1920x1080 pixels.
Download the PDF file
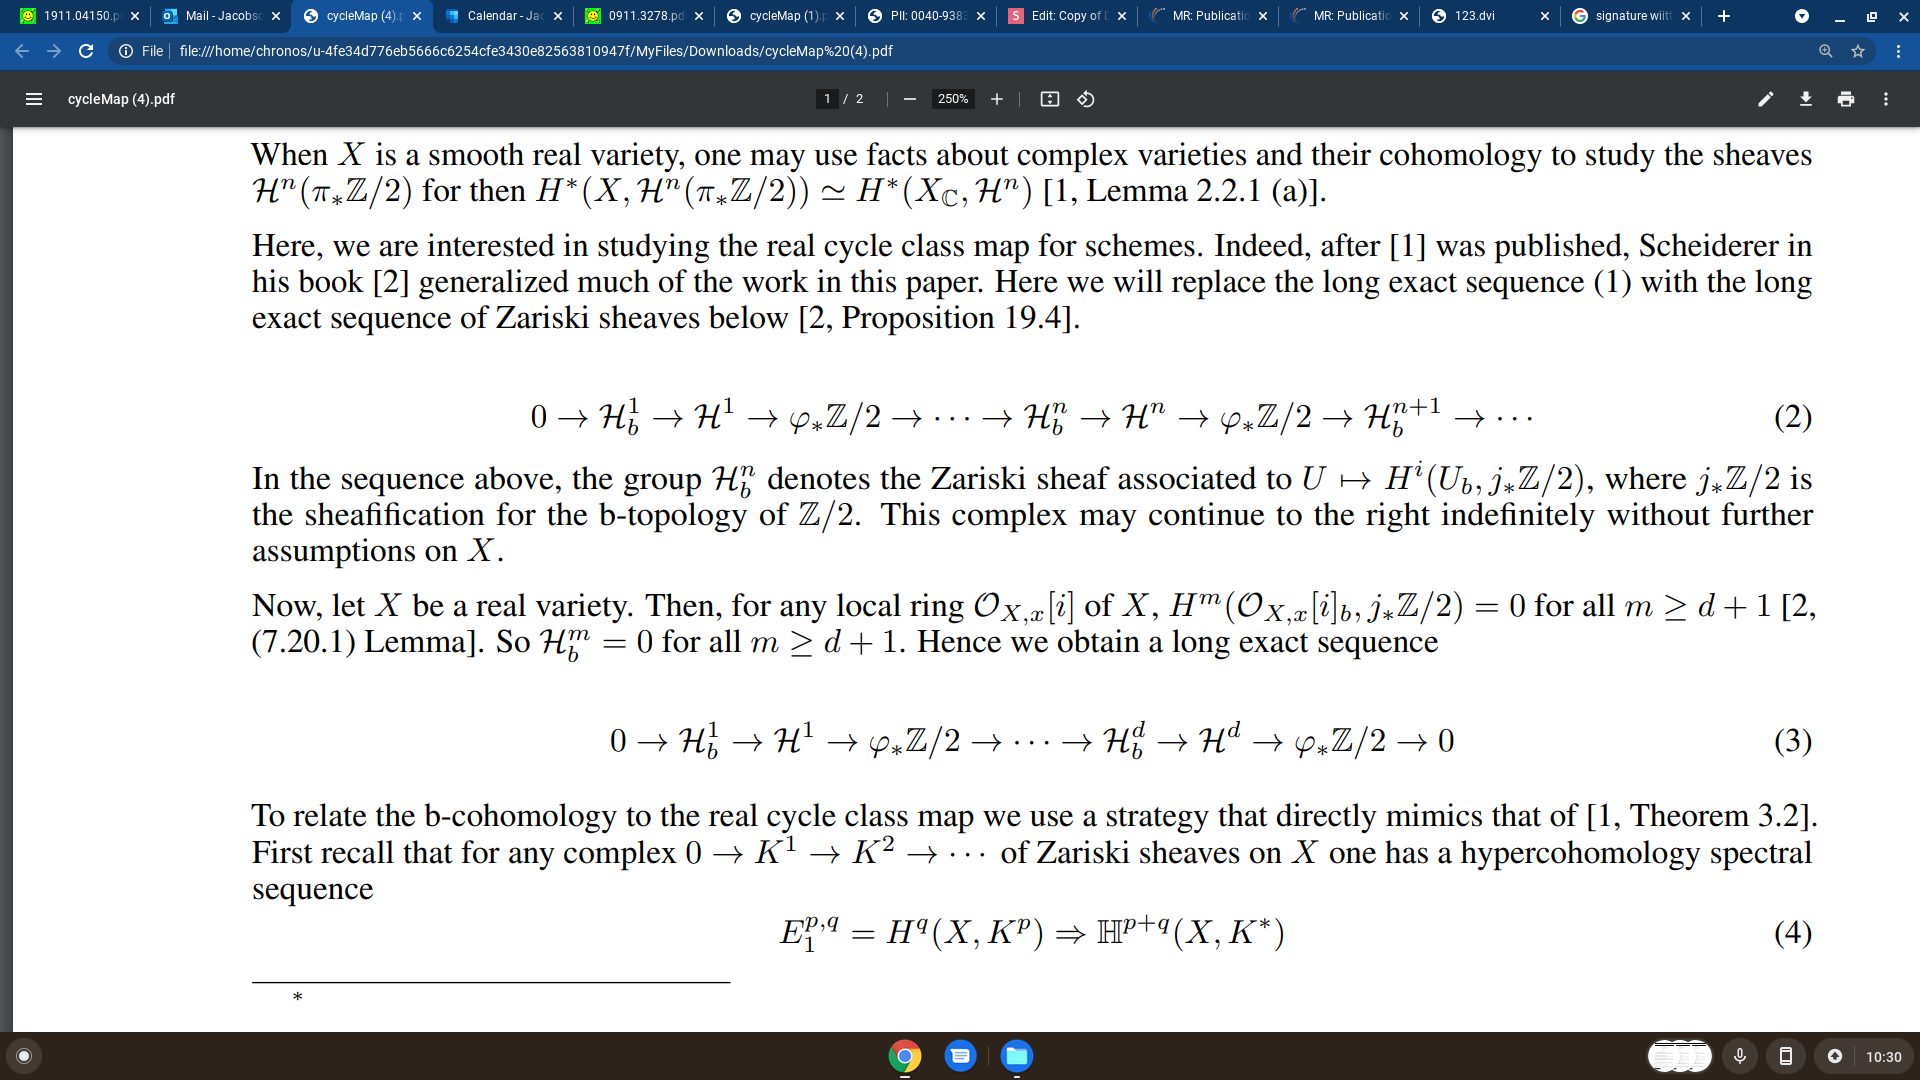tap(1805, 99)
